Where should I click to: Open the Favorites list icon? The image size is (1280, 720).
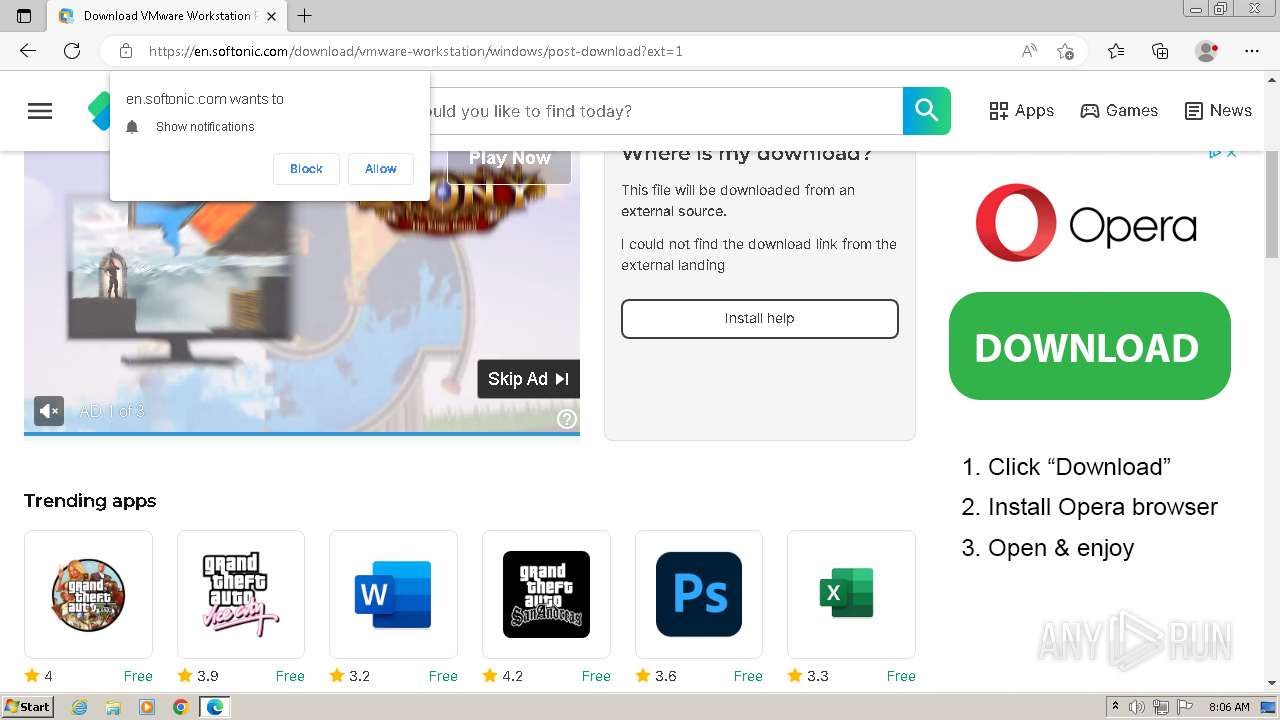1116,51
